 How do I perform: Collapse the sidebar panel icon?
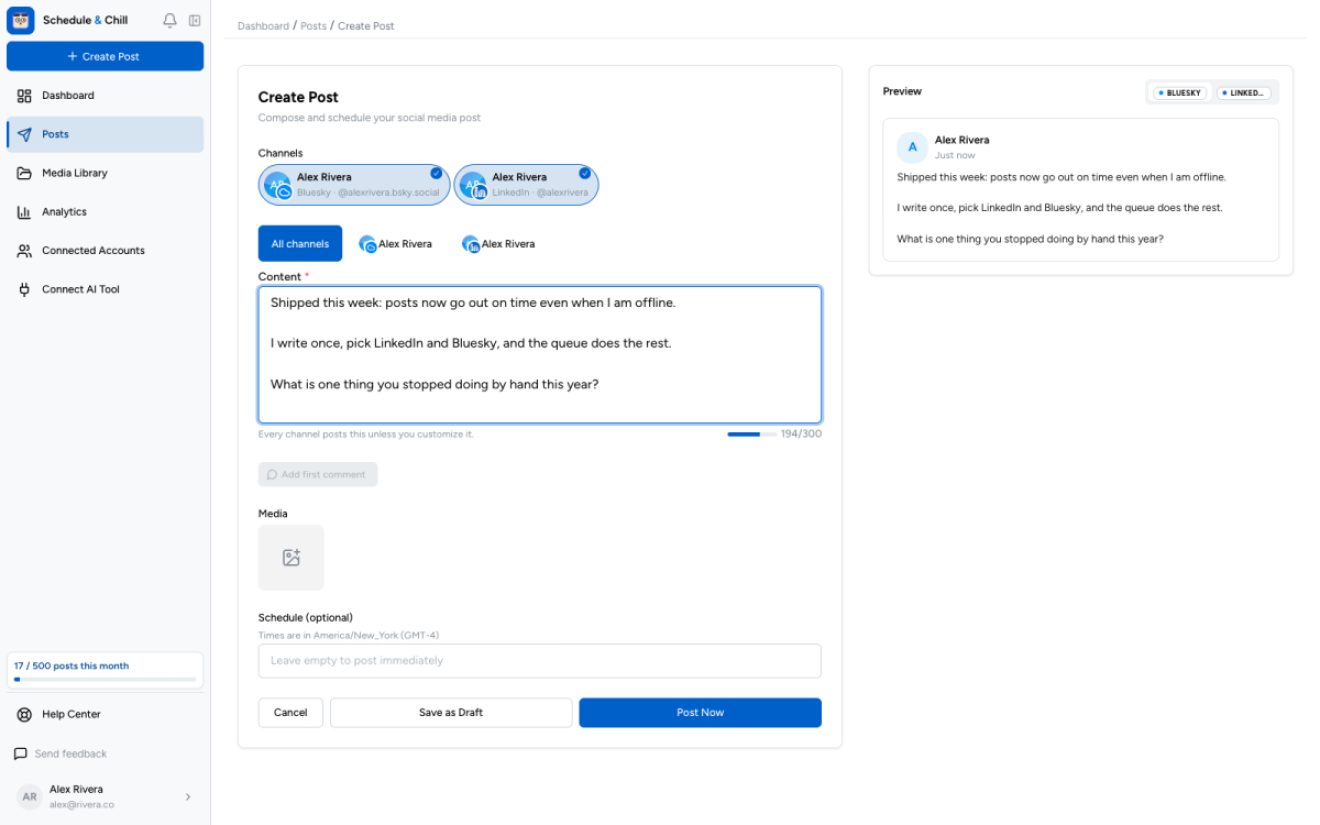pos(194,20)
